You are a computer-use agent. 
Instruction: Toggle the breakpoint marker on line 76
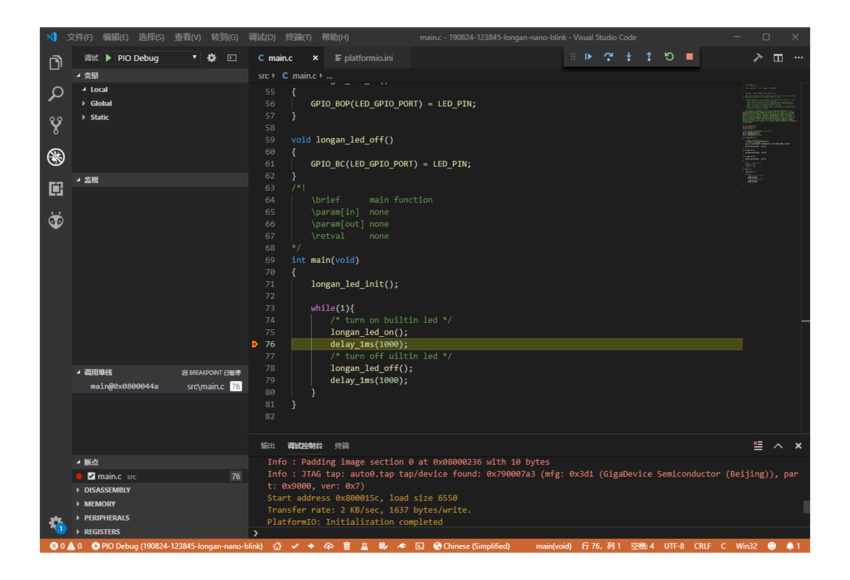[255, 344]
